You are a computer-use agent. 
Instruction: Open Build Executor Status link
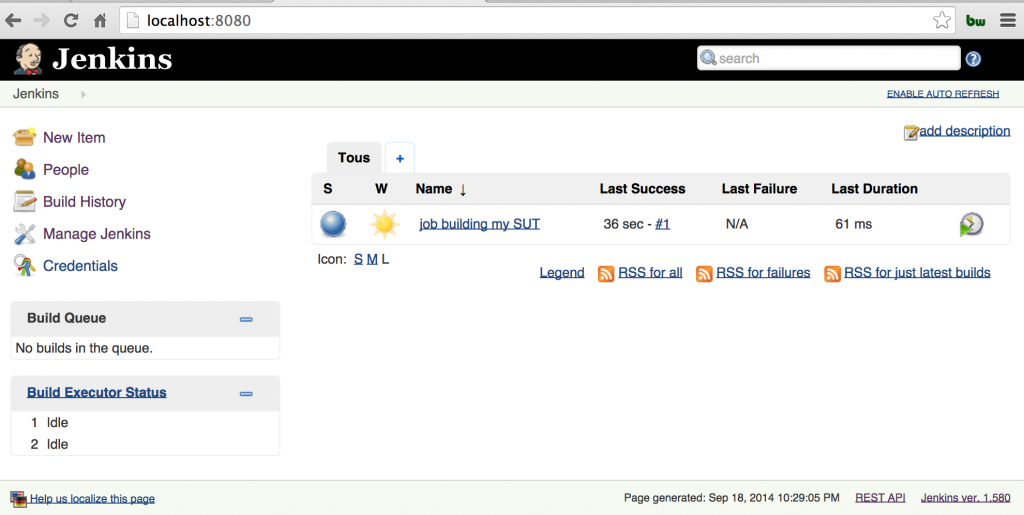click(x=97, y=392)
